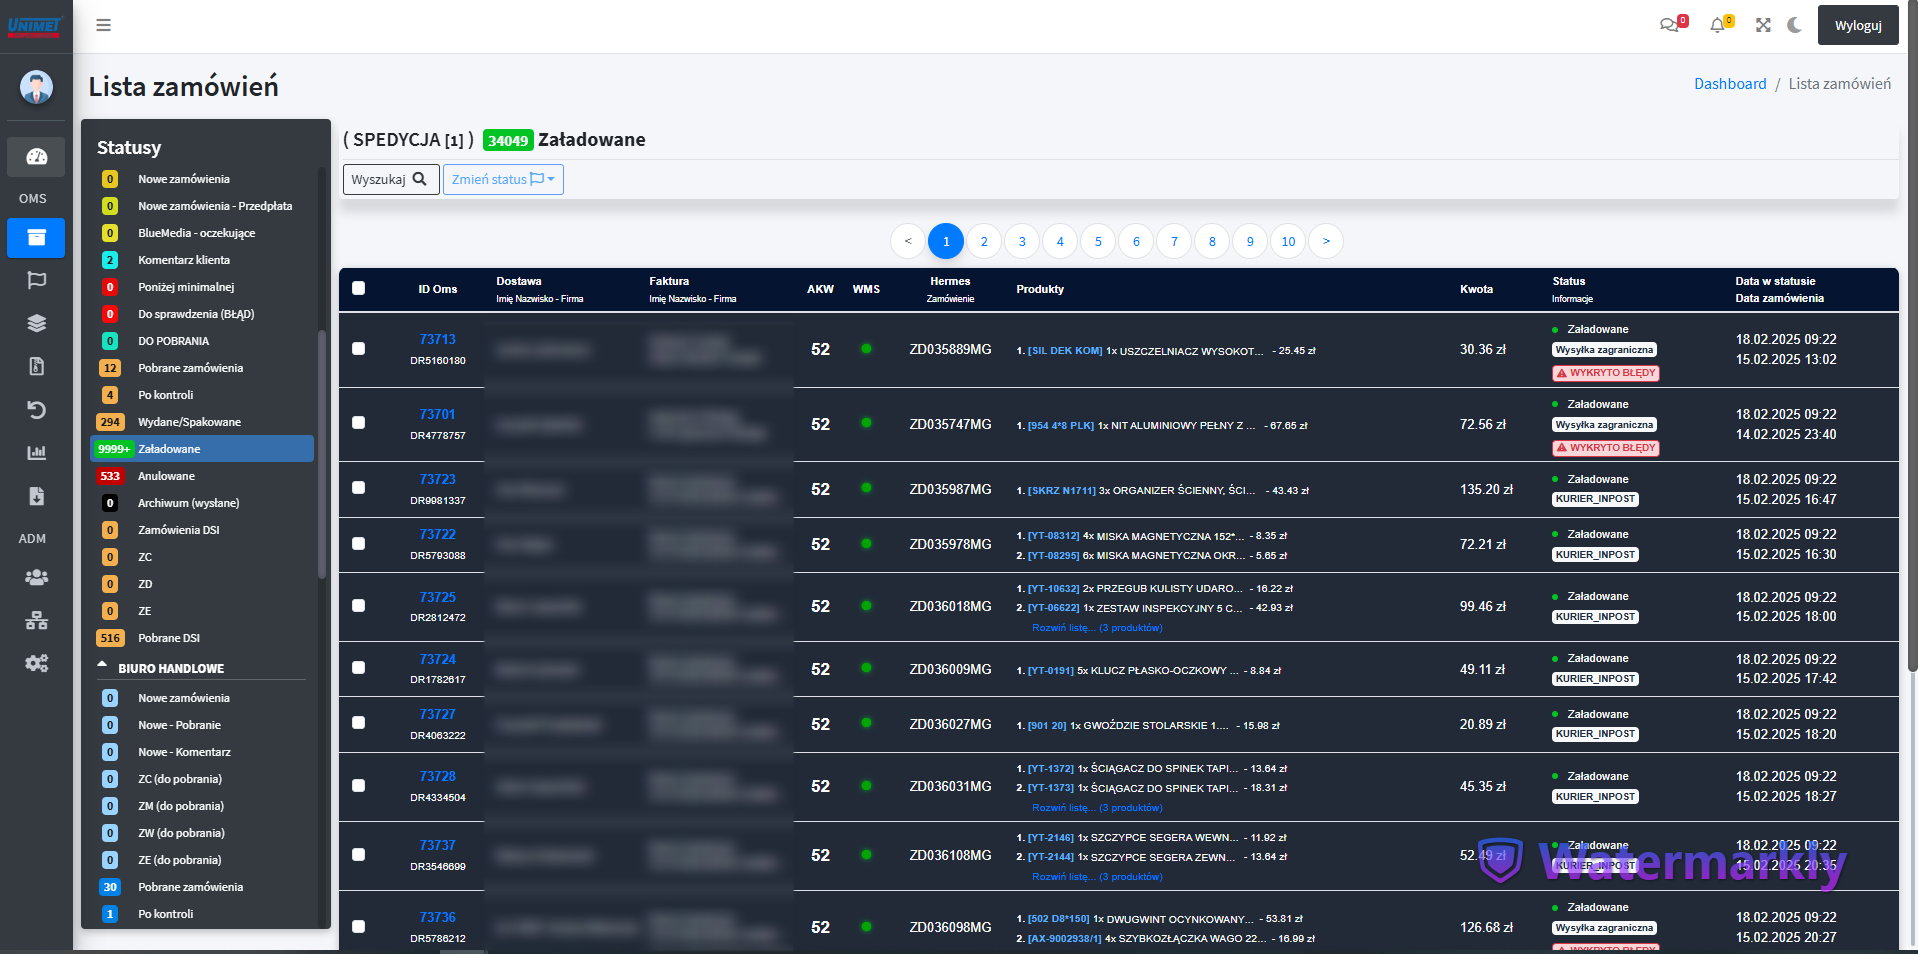1918x954 pixels.
Task: Open the file download sidebar icon
Action: (36, 496)
